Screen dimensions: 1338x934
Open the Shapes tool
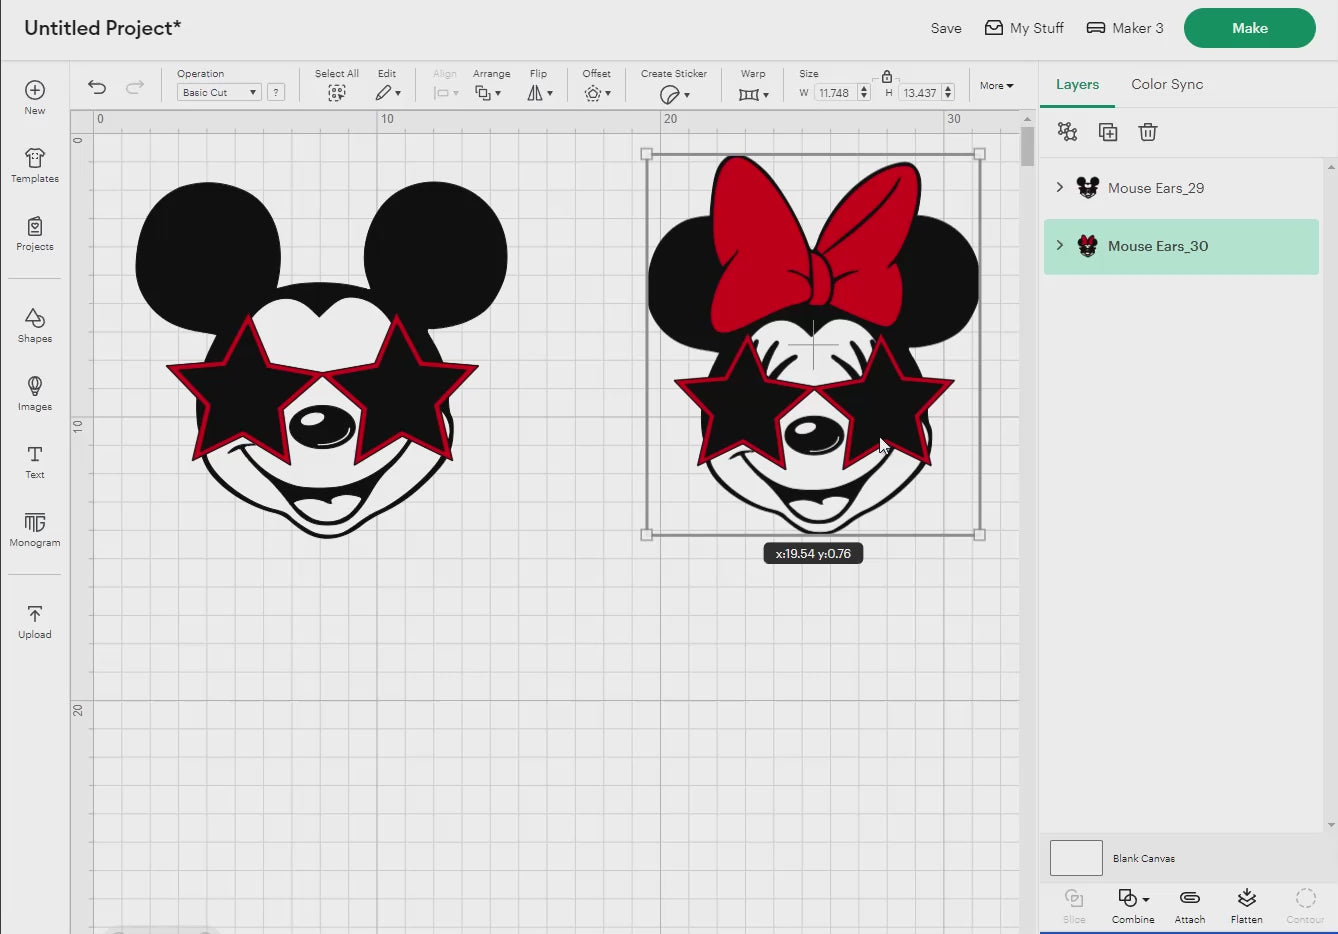[x=35, y=325]
